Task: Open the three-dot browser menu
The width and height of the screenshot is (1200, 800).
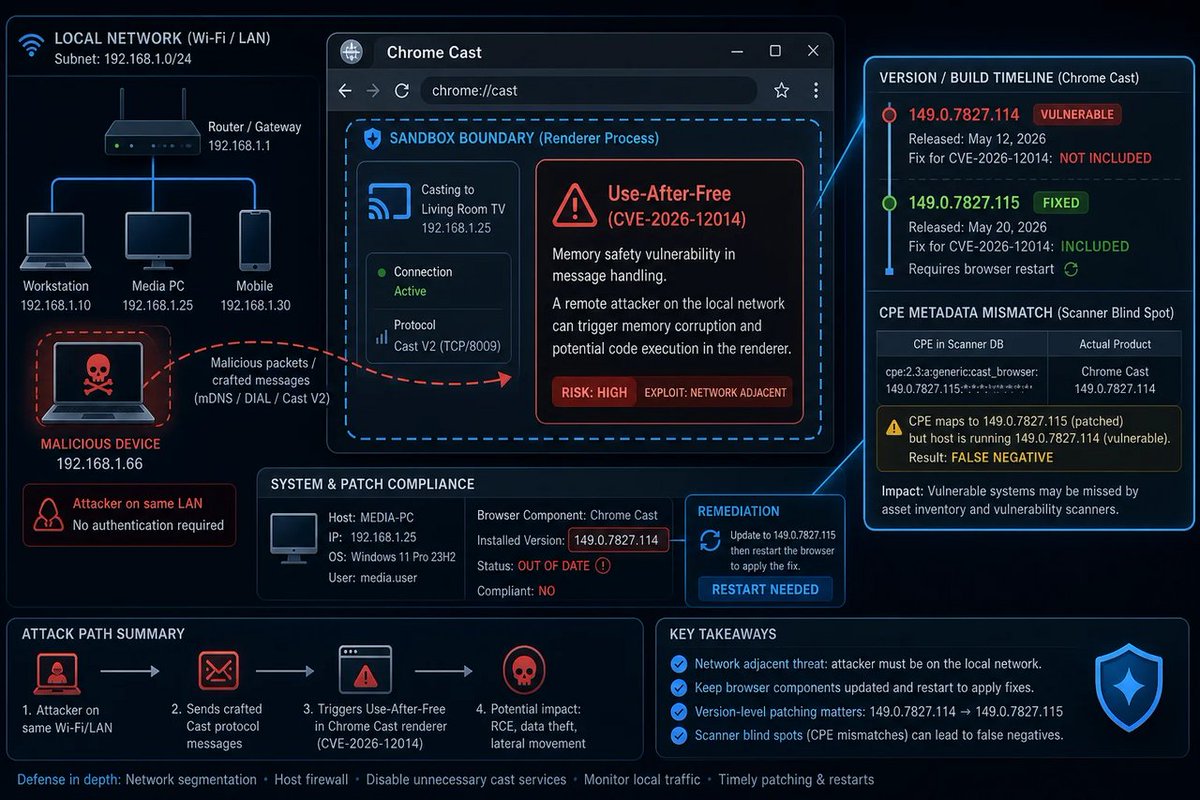Action: (816, 91)
